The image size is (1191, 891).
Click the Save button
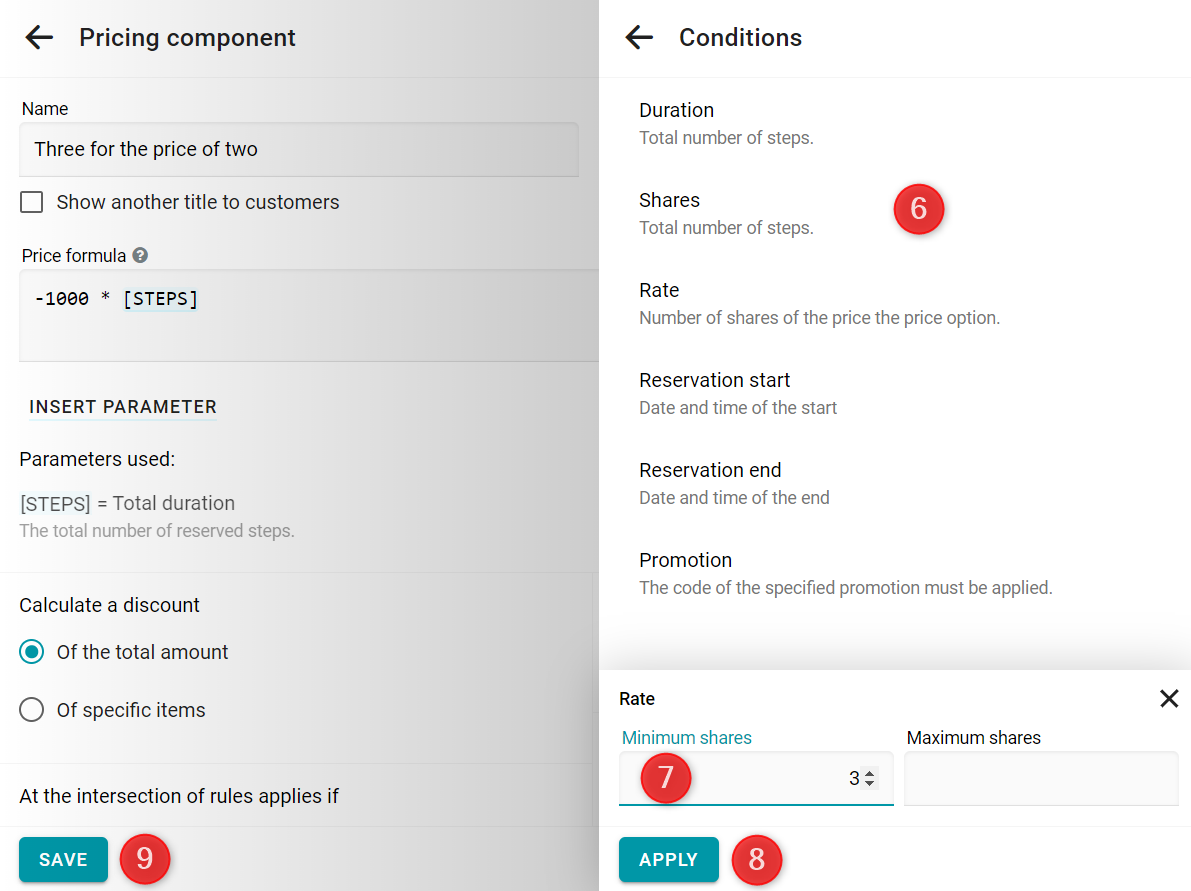(x=63, y=859)
